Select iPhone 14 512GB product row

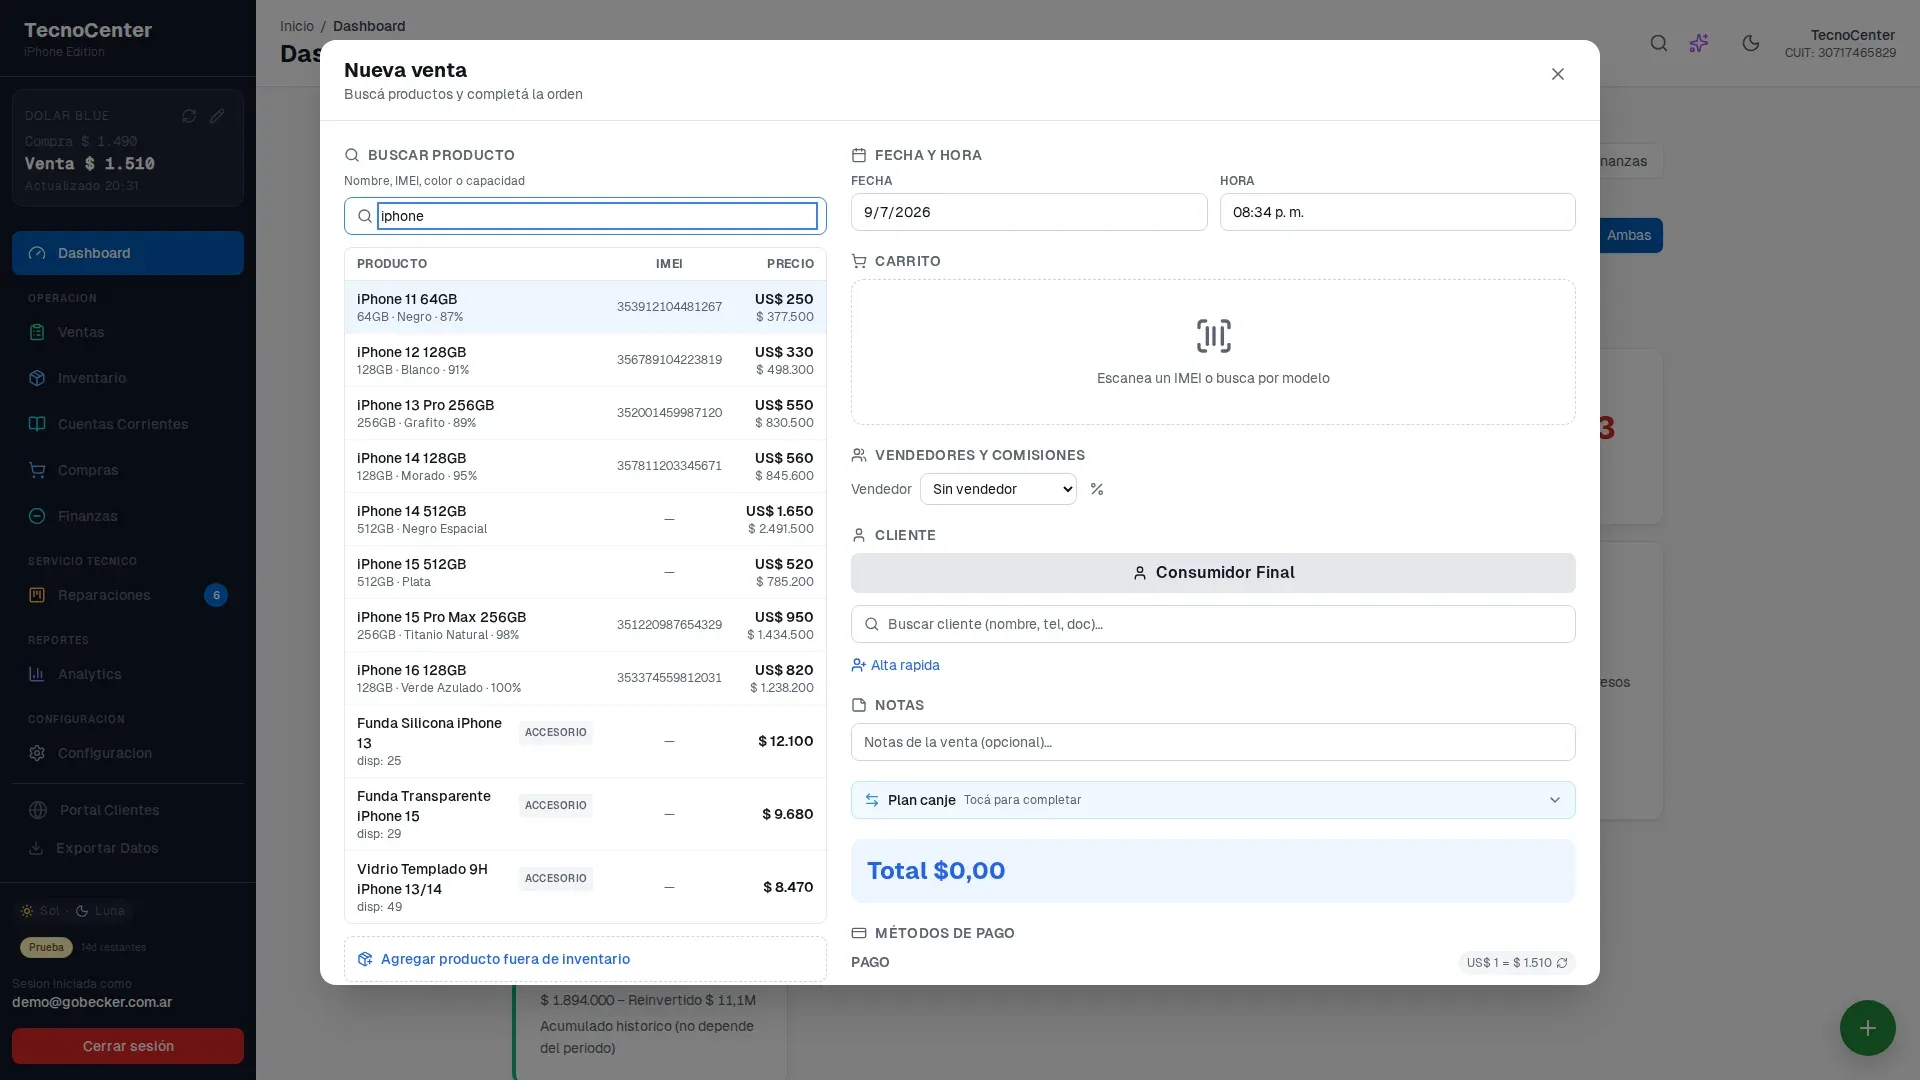coord(585,519)
